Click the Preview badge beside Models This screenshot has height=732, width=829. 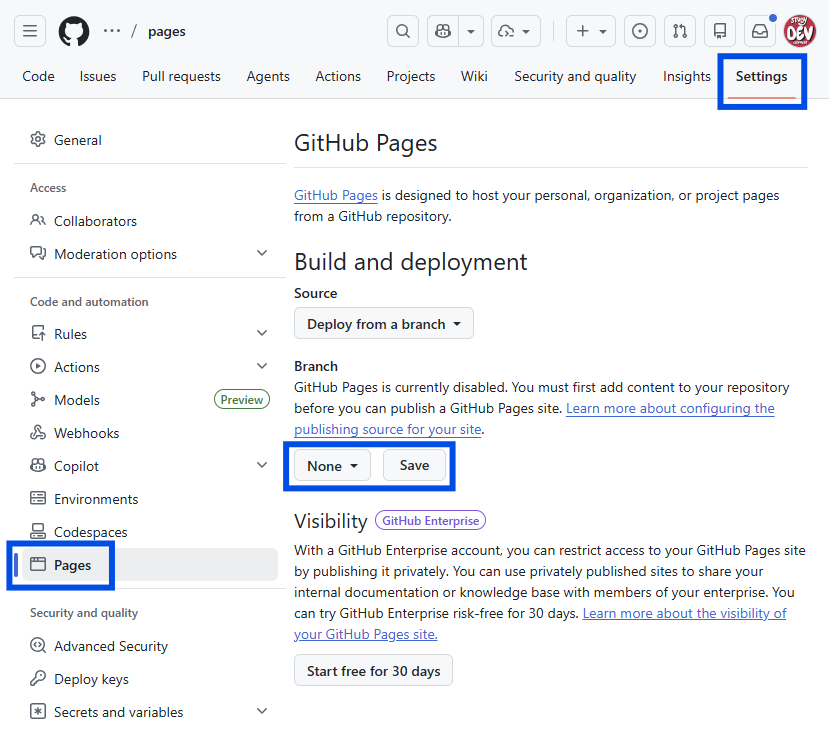click(x=242, y=400)
